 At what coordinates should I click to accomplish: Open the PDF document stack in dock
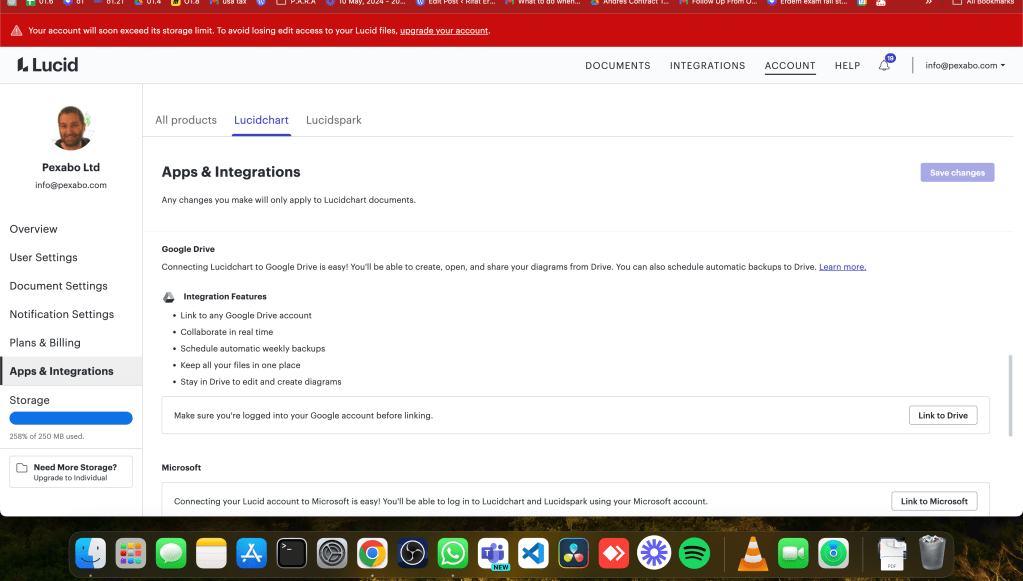point(892,554)
